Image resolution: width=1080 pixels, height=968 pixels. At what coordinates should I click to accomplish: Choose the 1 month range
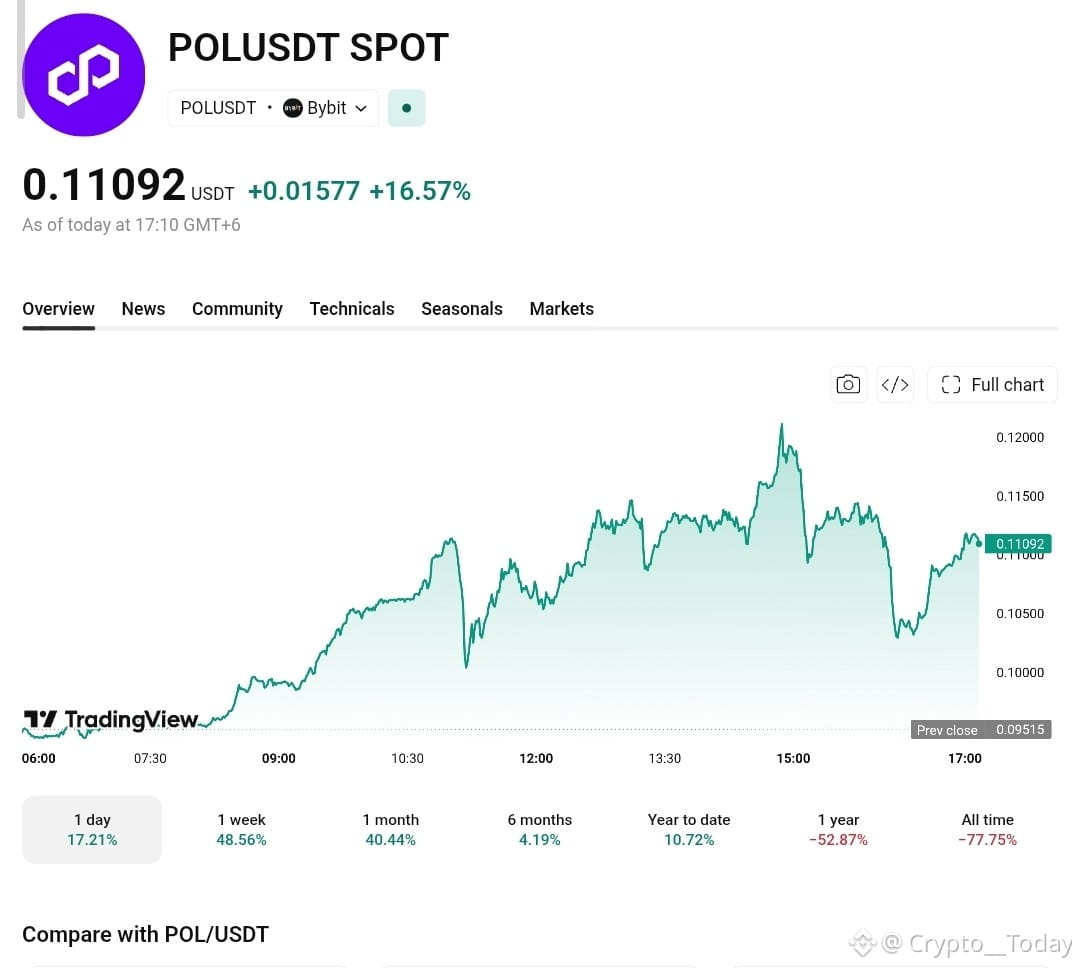click(x=391, y=830)
